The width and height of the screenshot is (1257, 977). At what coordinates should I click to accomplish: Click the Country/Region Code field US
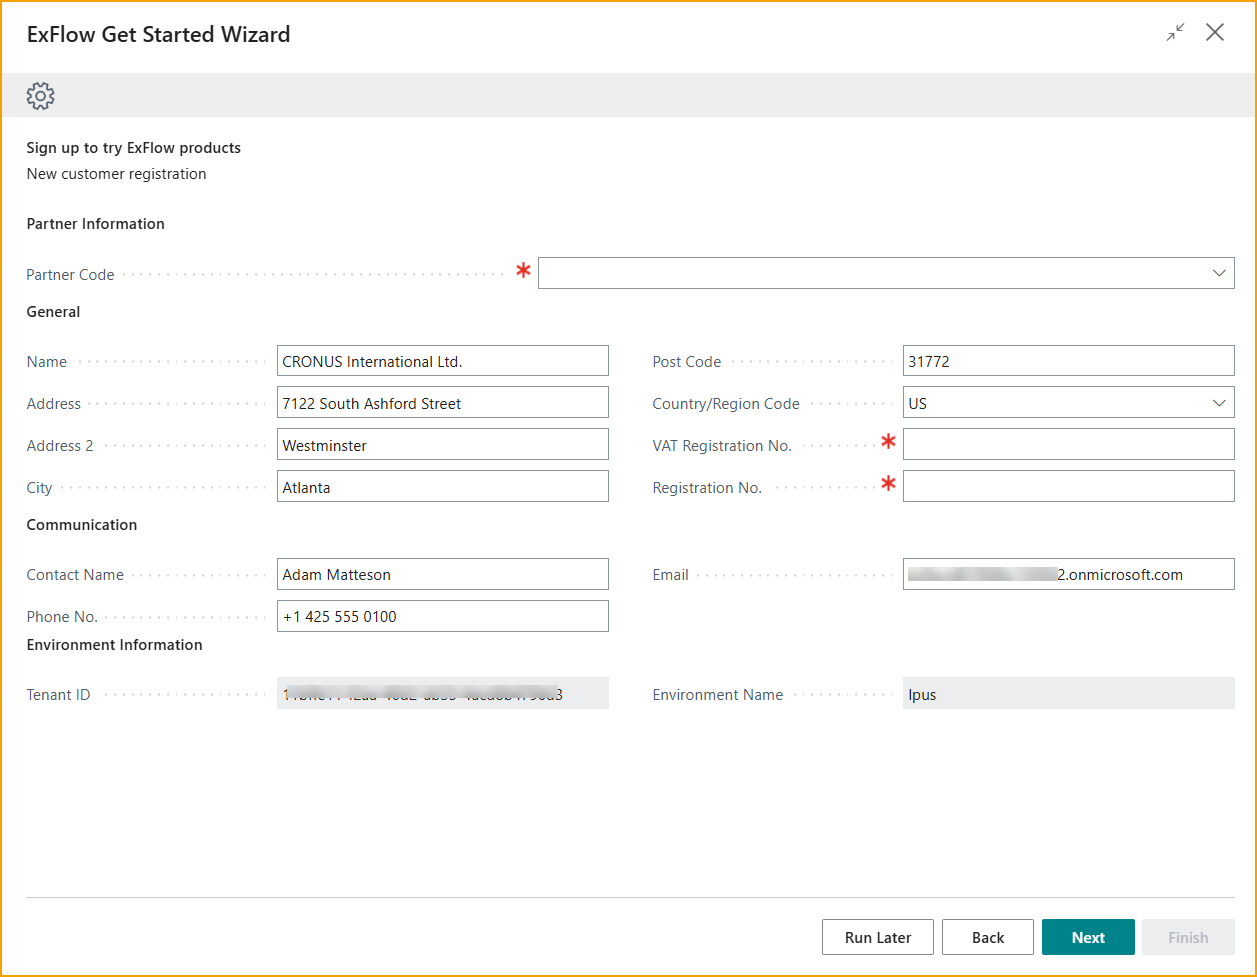pos(1069,403)
